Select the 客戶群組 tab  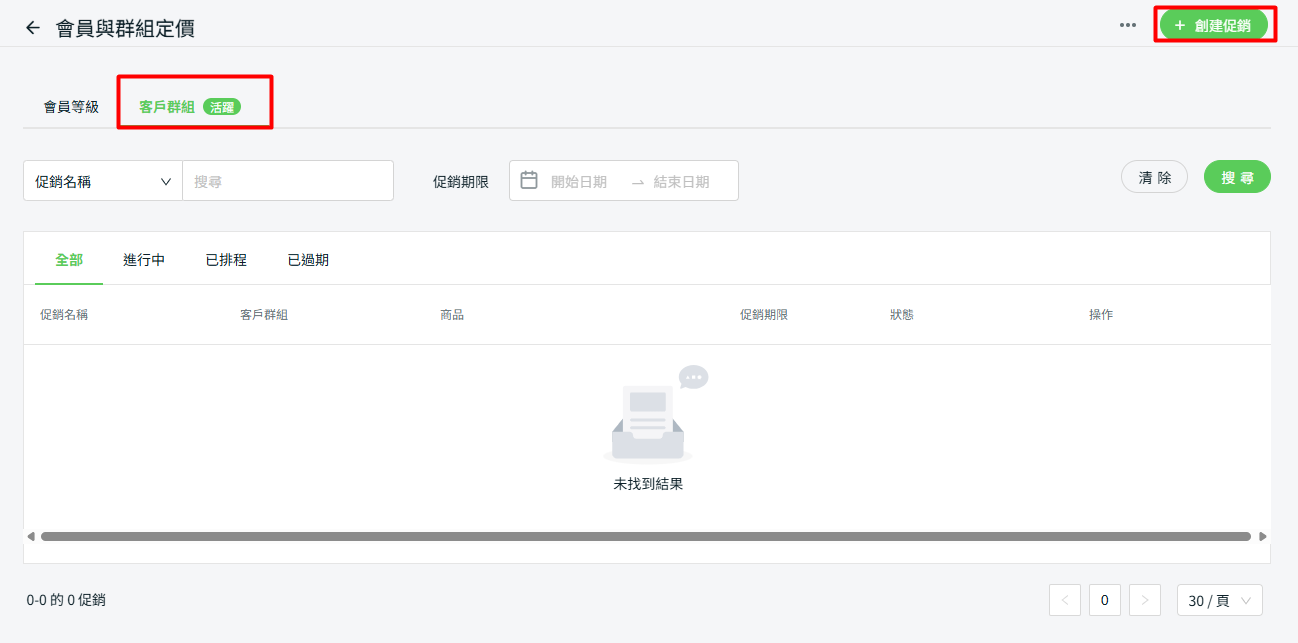tap(167, 107)
